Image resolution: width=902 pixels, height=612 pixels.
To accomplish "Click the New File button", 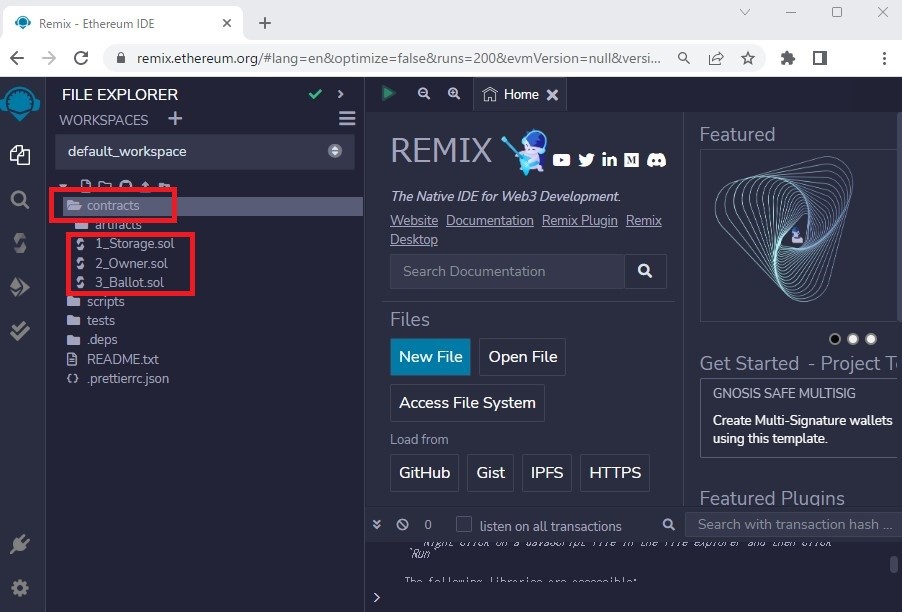I will pyautogui.click(x=430, y=357).
